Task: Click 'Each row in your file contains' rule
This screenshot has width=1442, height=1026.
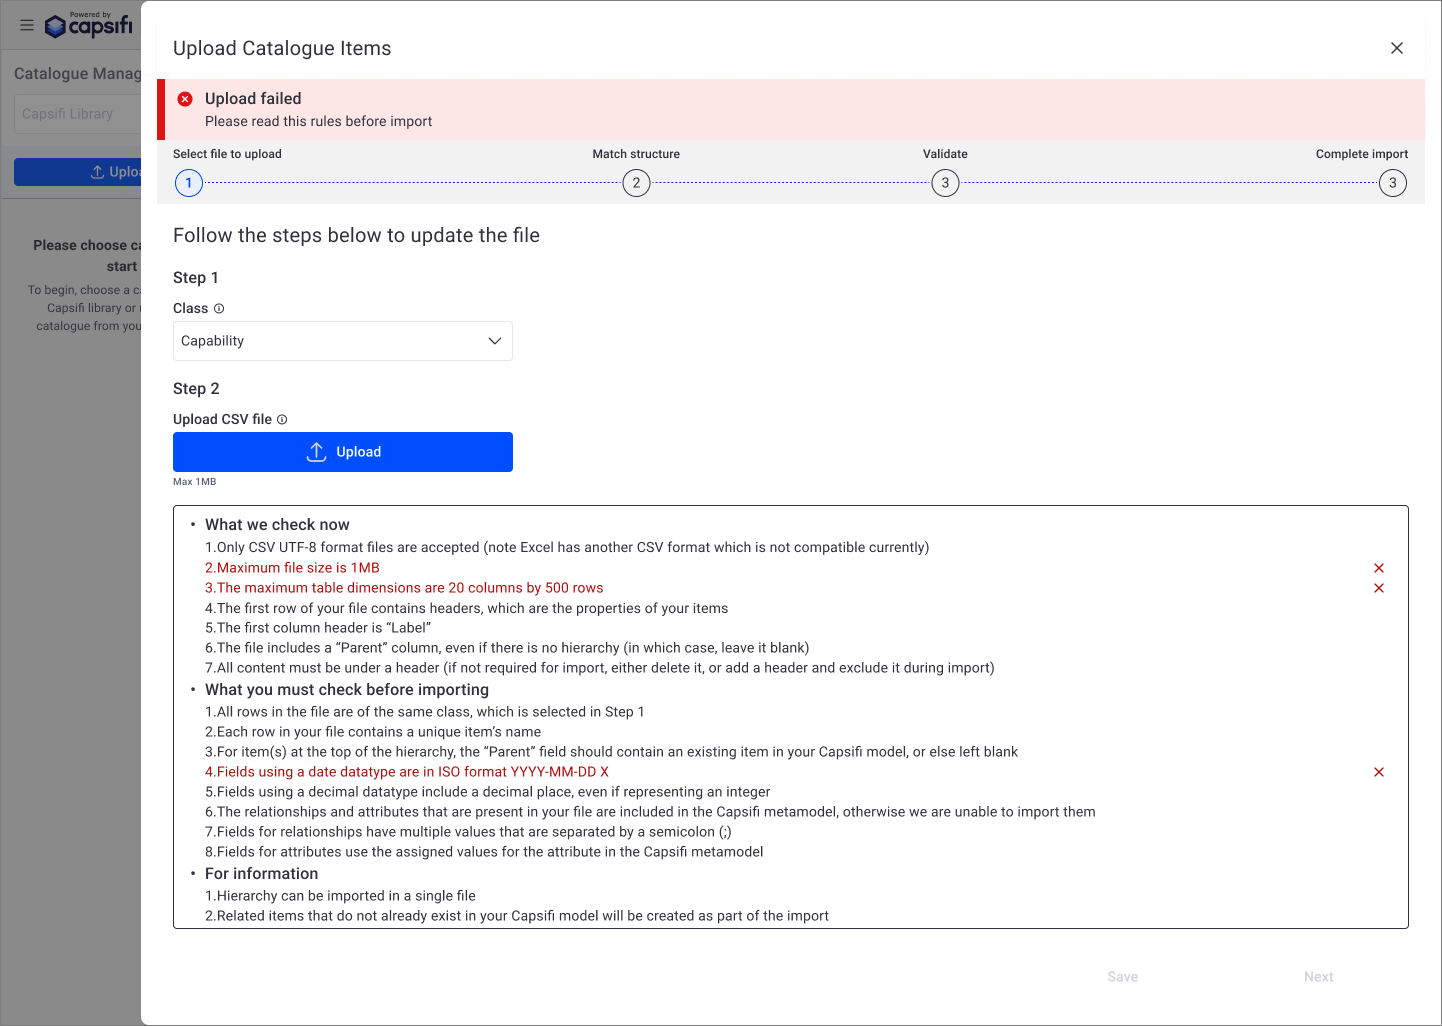Action: click(x=373, y=732)
